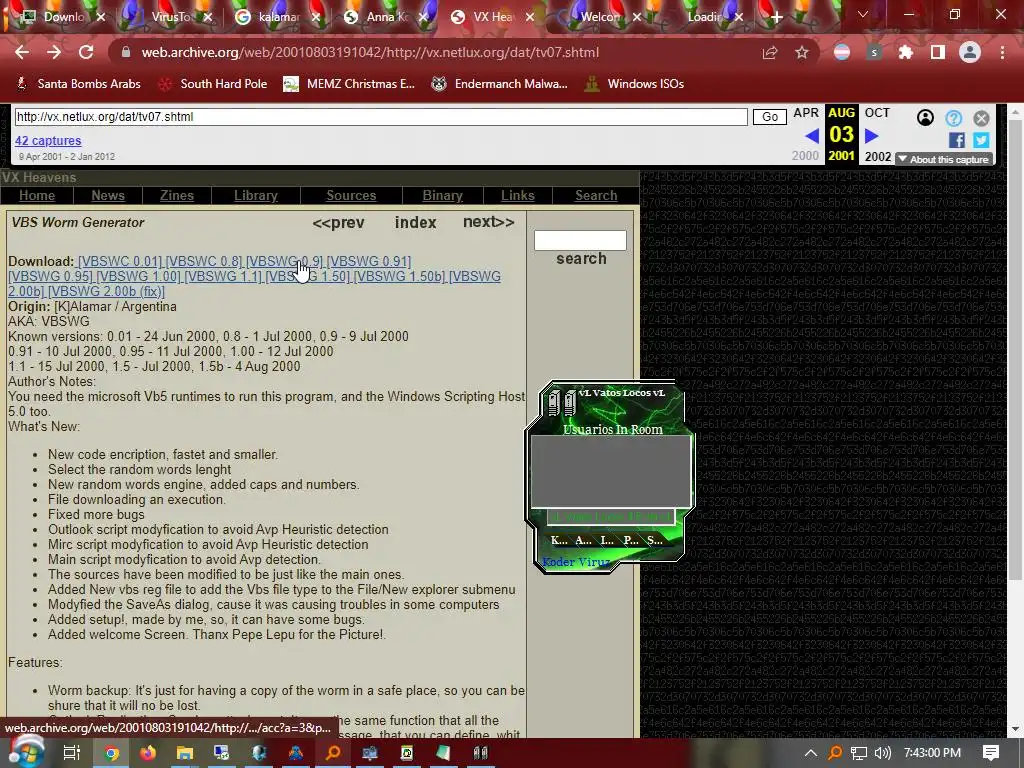Open Task View on the taskbar

[x=72, y=753]
